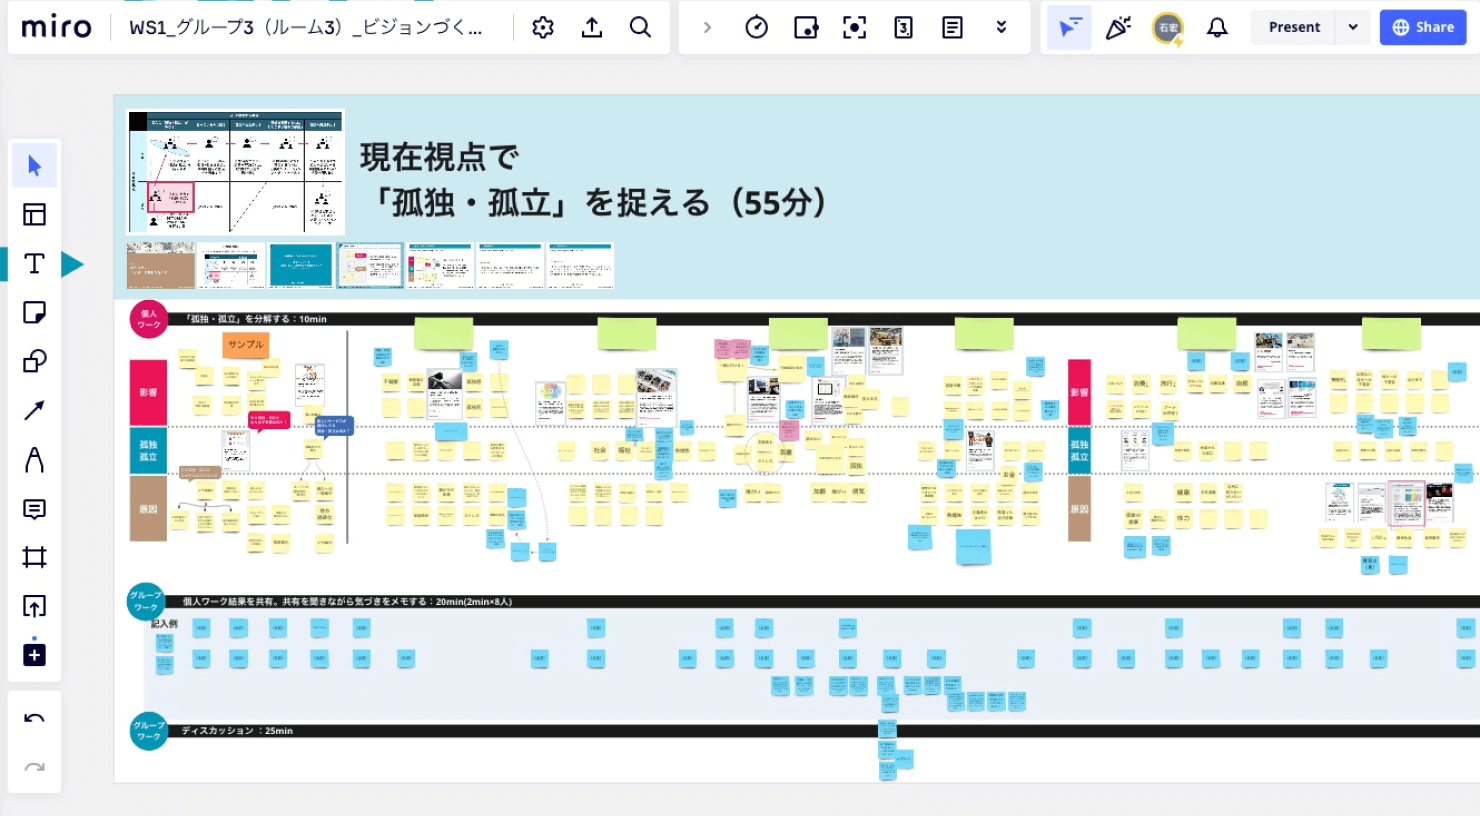Viewport: 1480px width, 816px height.
Task: Select the Comment tool
Action: [x=35, y=509]
